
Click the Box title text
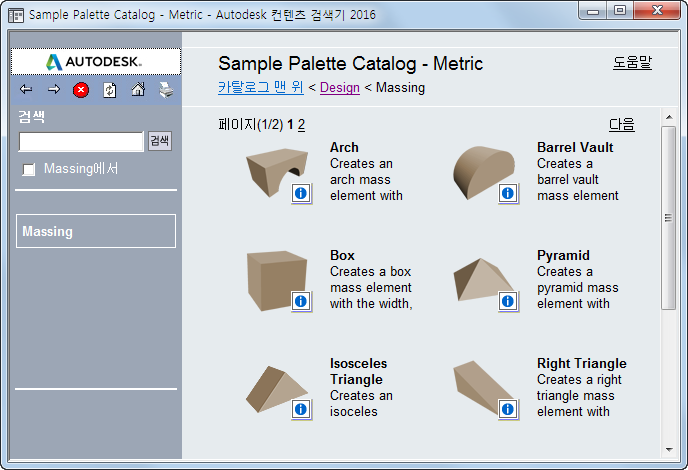click(342, 255)
